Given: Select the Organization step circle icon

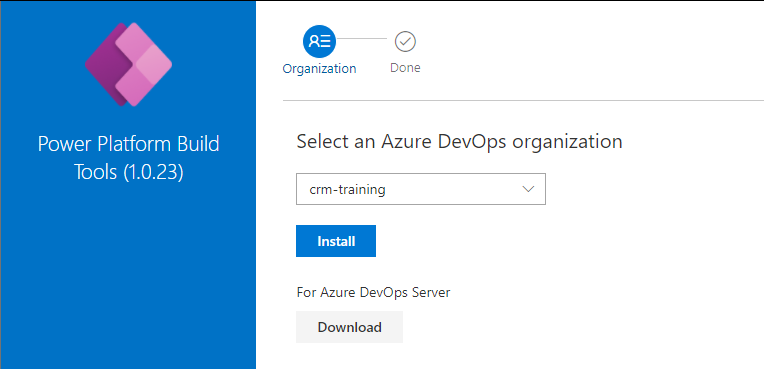Looking at the screenshot, I should 320,41.
